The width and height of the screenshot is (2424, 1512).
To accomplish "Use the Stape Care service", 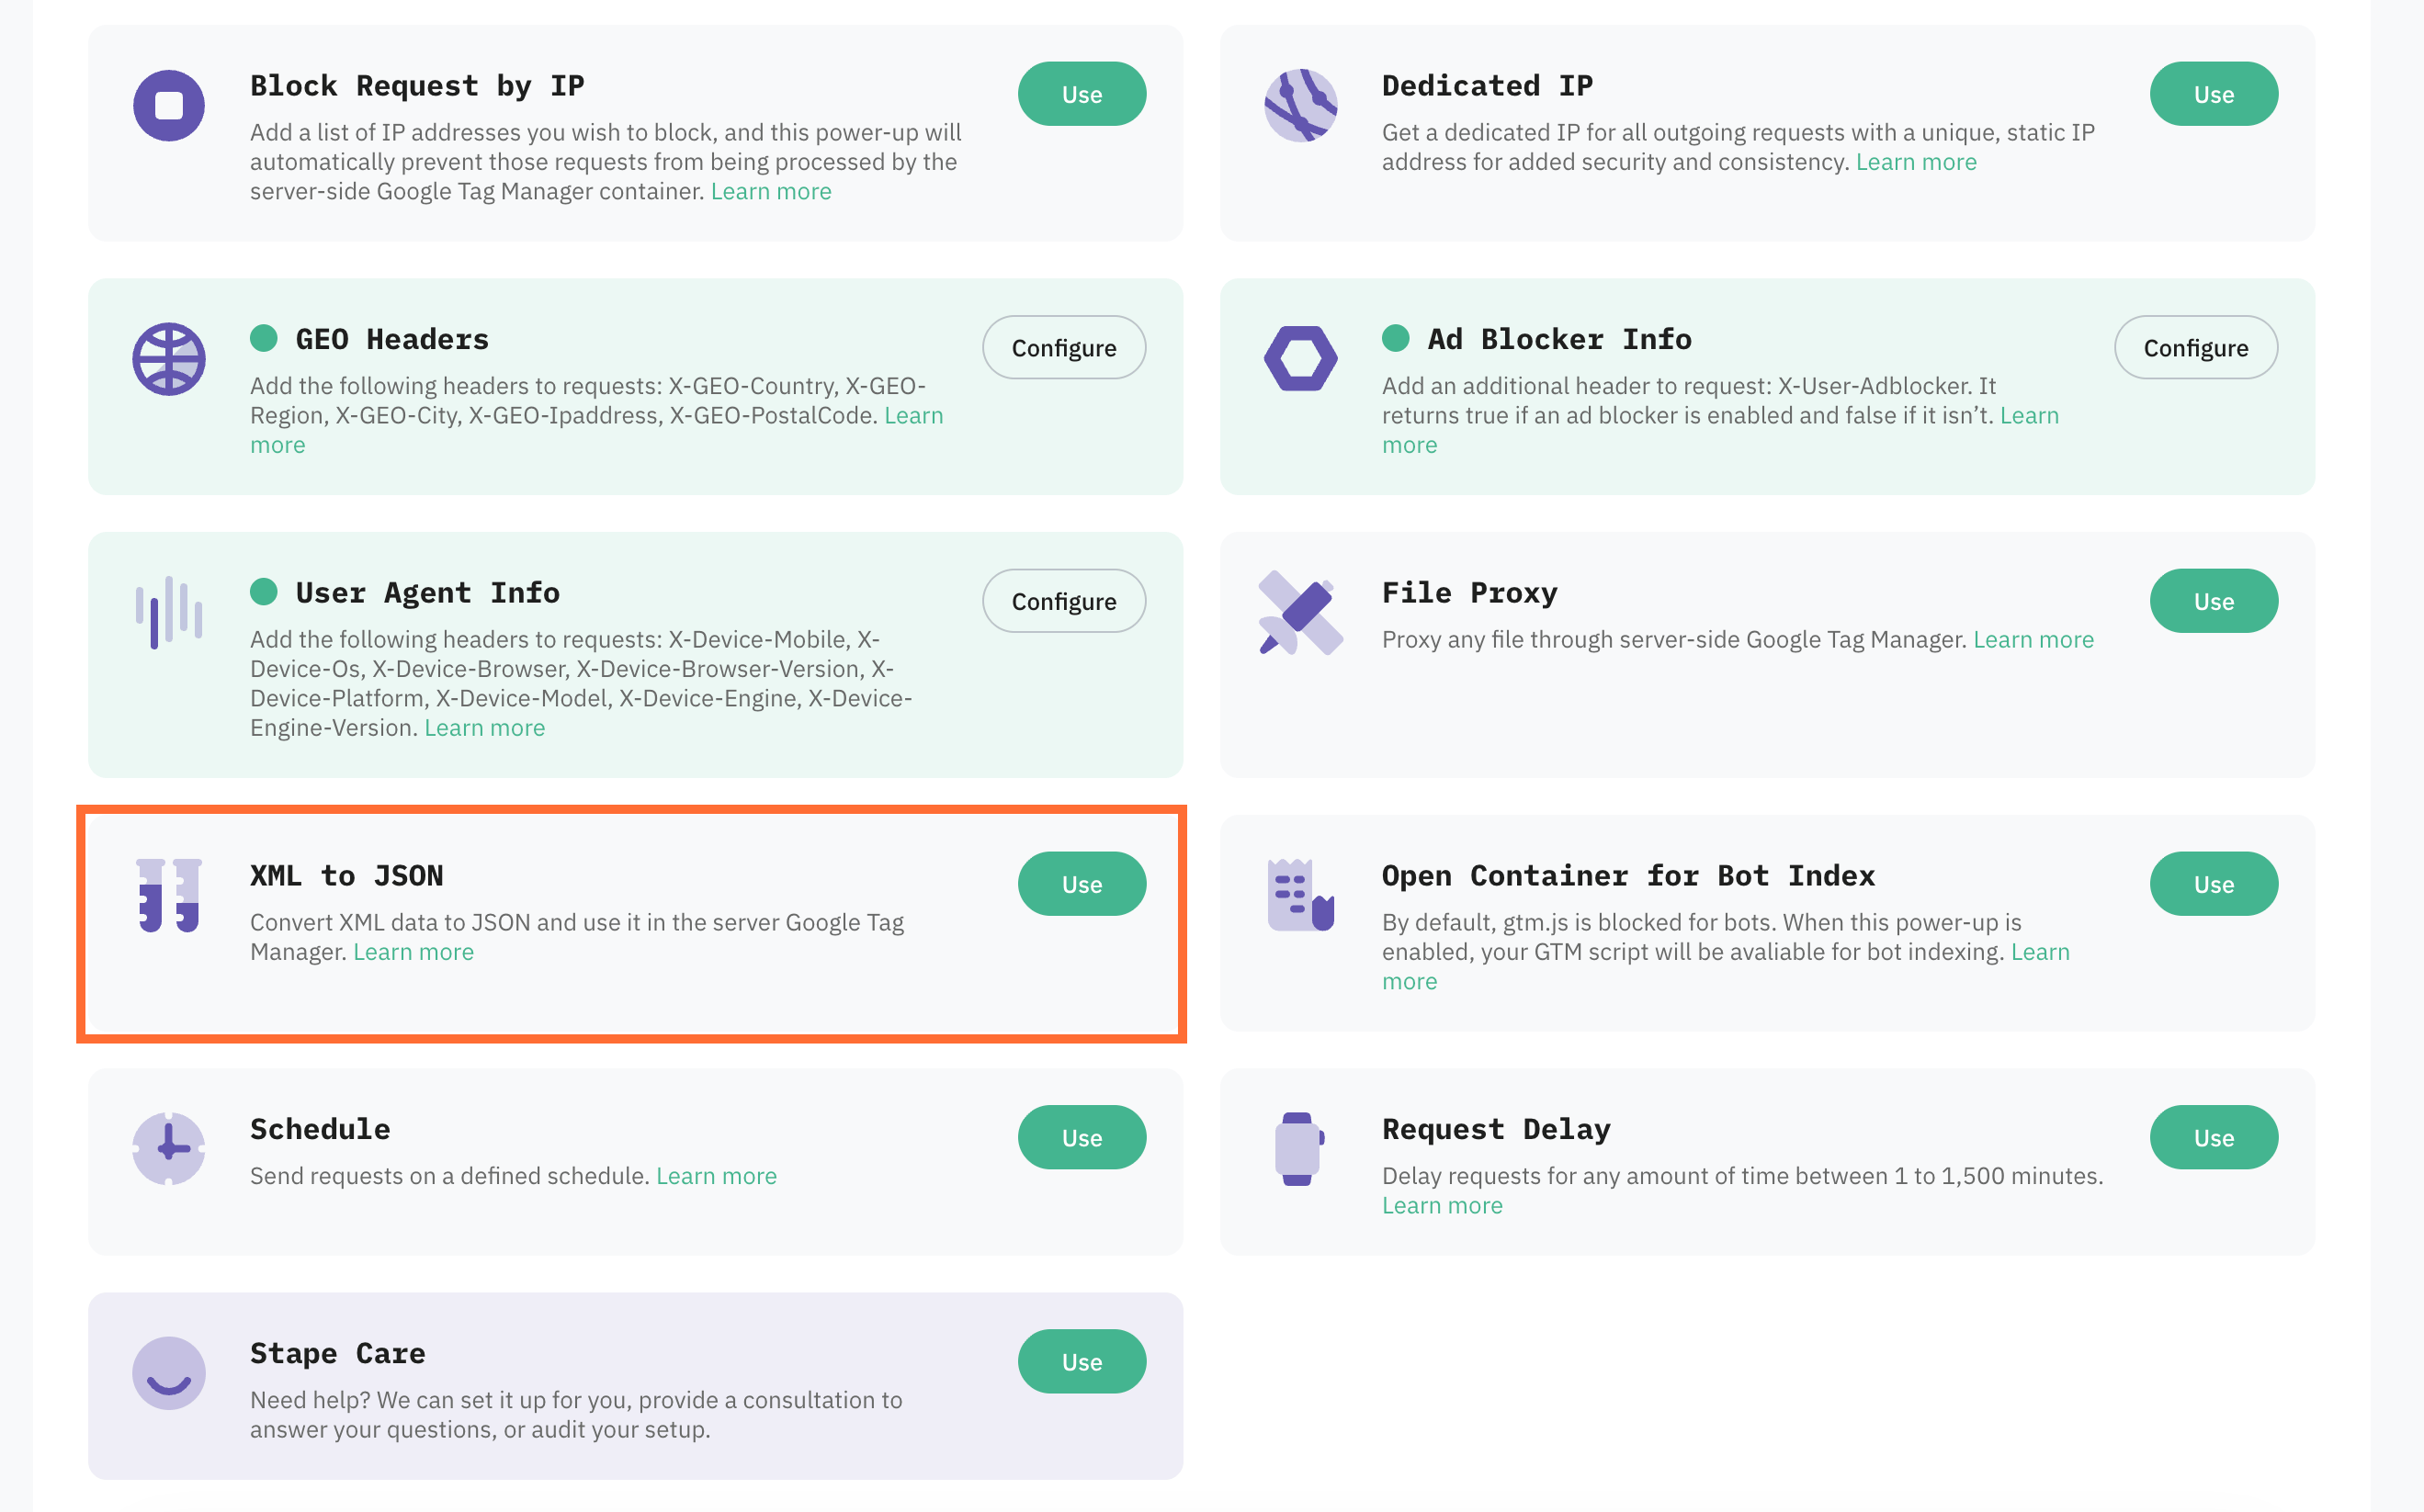I will [x=1082, y=1361].
